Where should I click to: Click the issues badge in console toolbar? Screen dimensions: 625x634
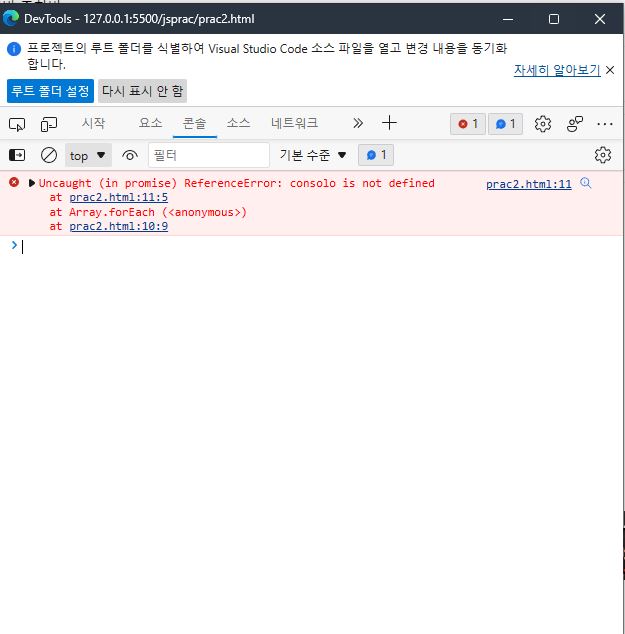(376, 155)
